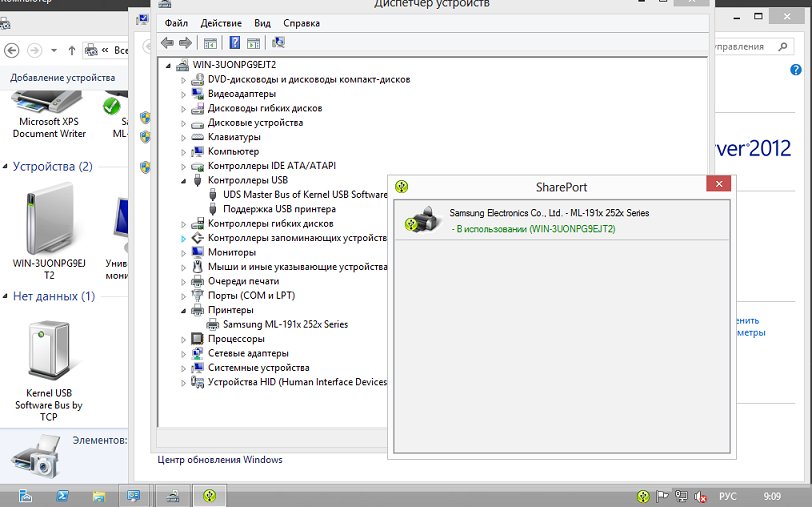
Task: Switch to SharePort taskbar button
Action: click(x=209, y=496)
